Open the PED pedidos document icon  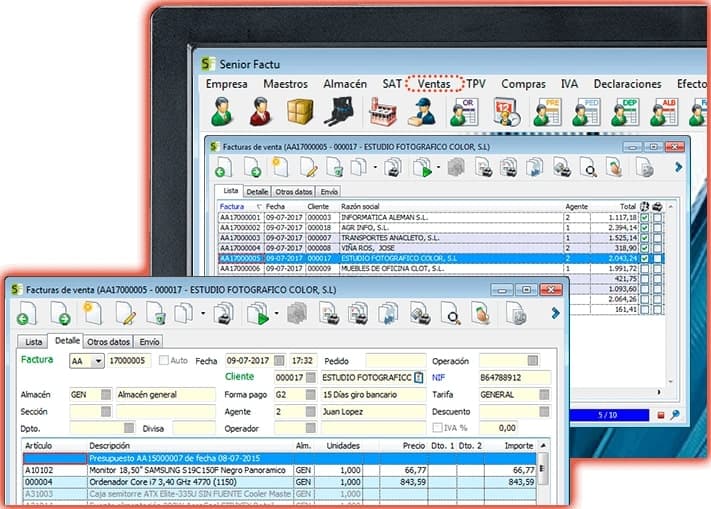(586, 111)
